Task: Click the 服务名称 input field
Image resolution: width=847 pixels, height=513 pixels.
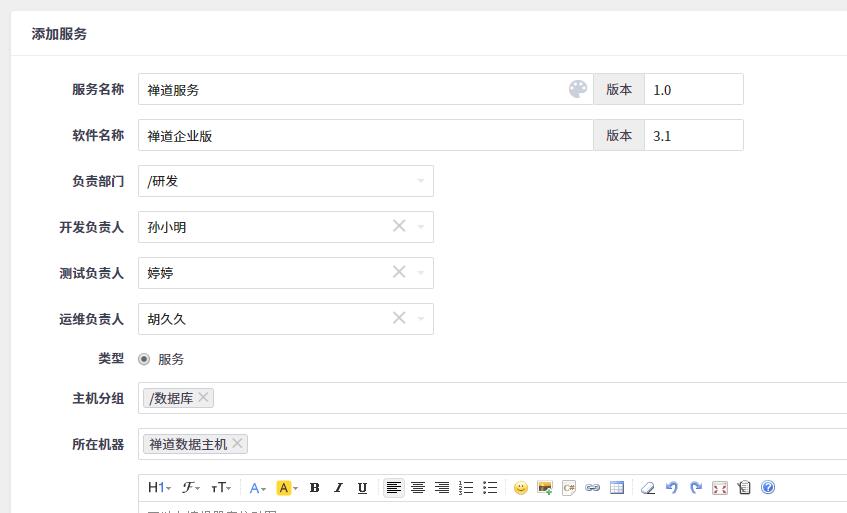Action: click(x=366, y=89)
